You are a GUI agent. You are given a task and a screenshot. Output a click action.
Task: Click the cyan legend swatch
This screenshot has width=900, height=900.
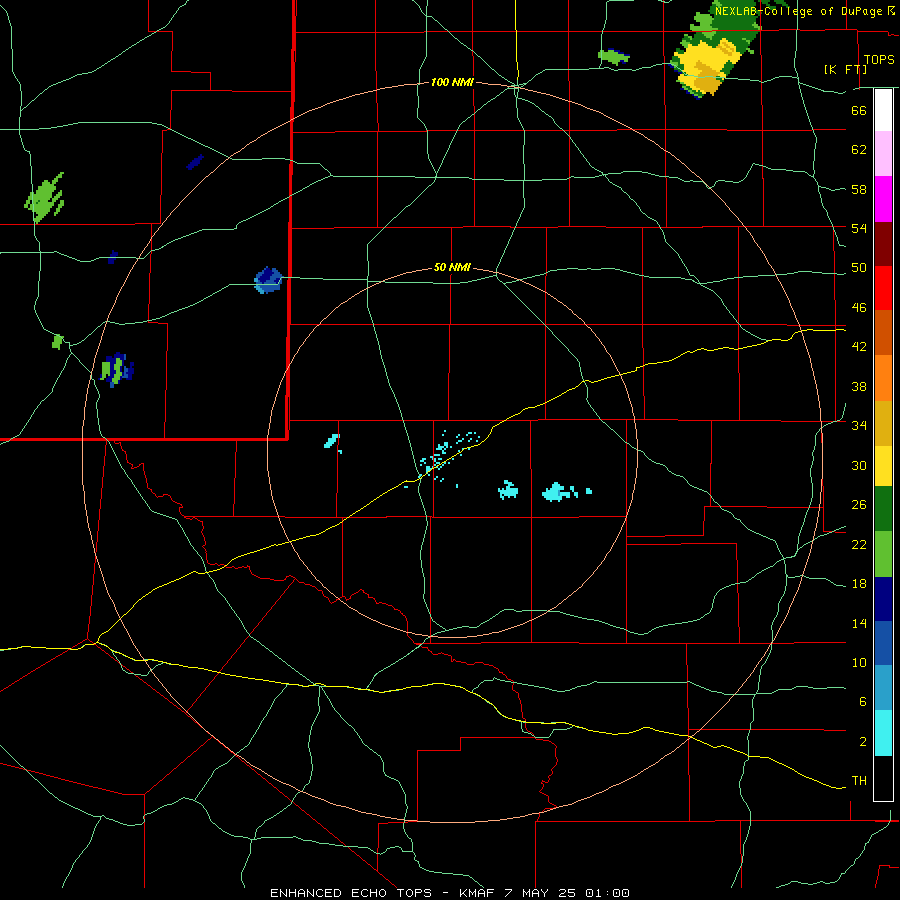[883, 733]
